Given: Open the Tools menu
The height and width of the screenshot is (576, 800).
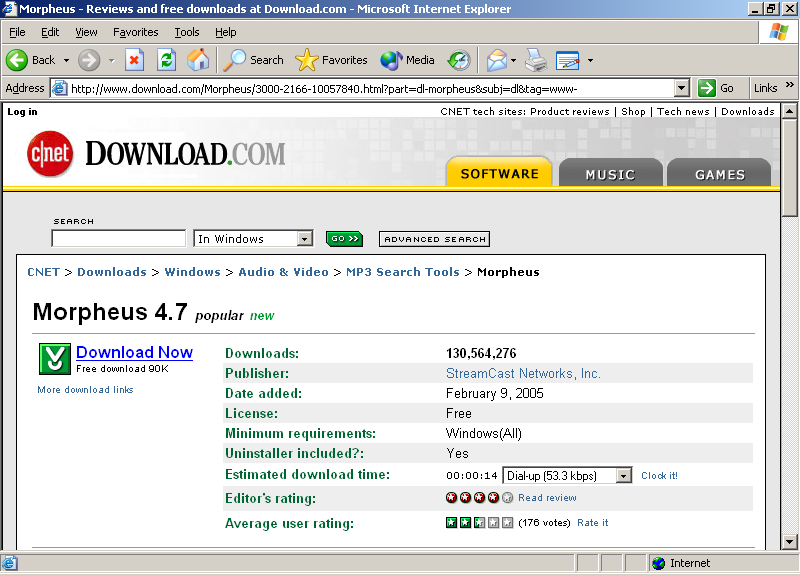Looking at the screenshot, I should tap(187, 32).
